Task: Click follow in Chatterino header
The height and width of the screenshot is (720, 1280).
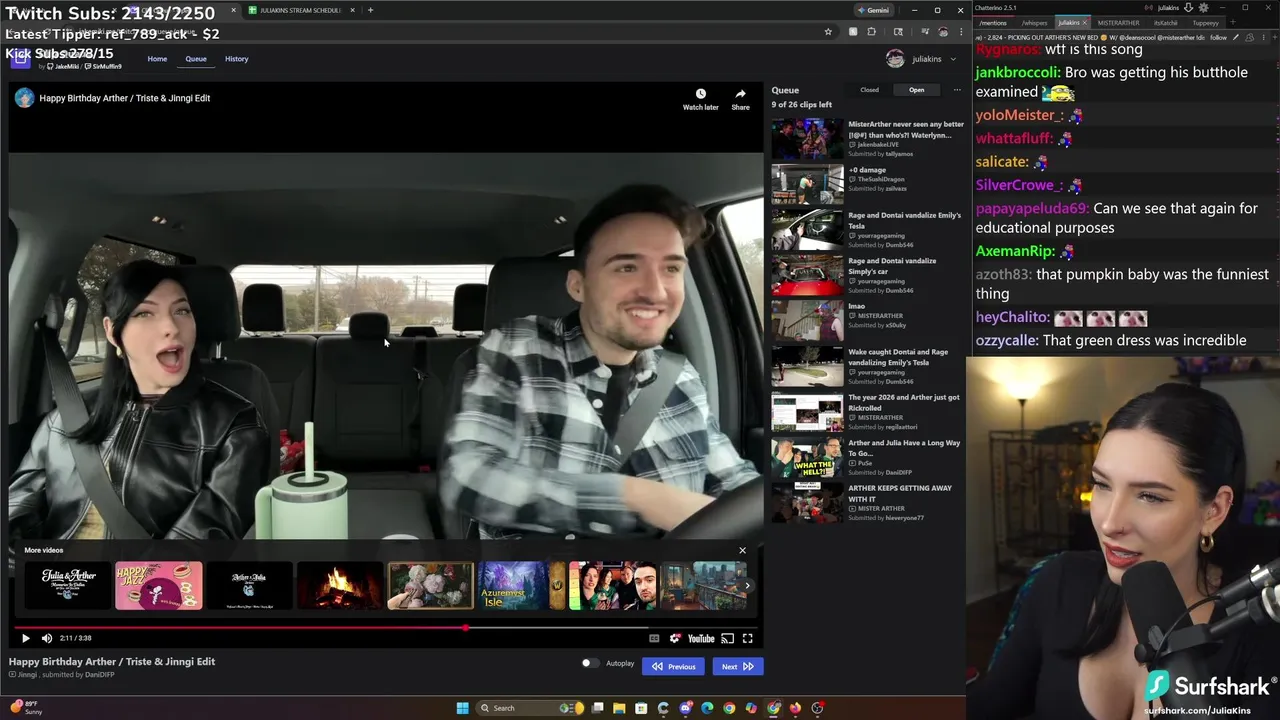Action: pos(1218,37)
